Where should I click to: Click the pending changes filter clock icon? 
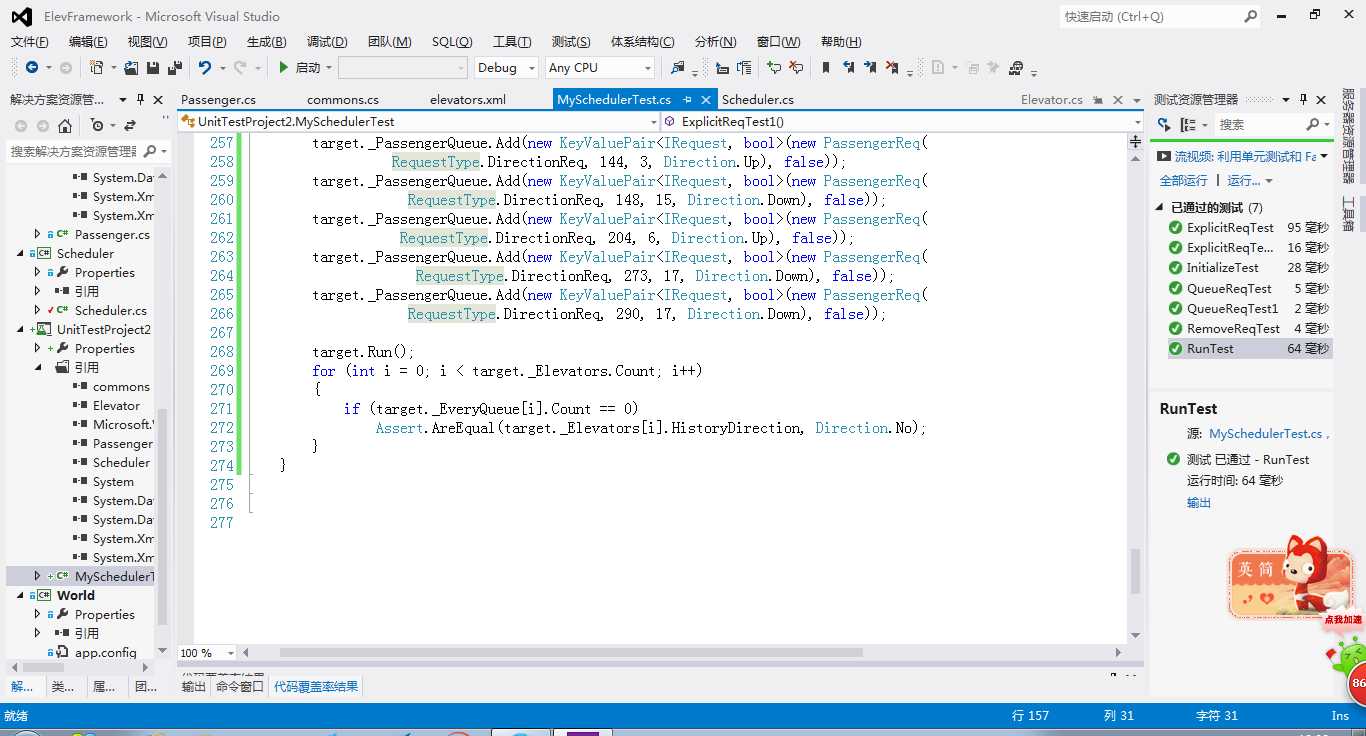(x=97, y=126)
